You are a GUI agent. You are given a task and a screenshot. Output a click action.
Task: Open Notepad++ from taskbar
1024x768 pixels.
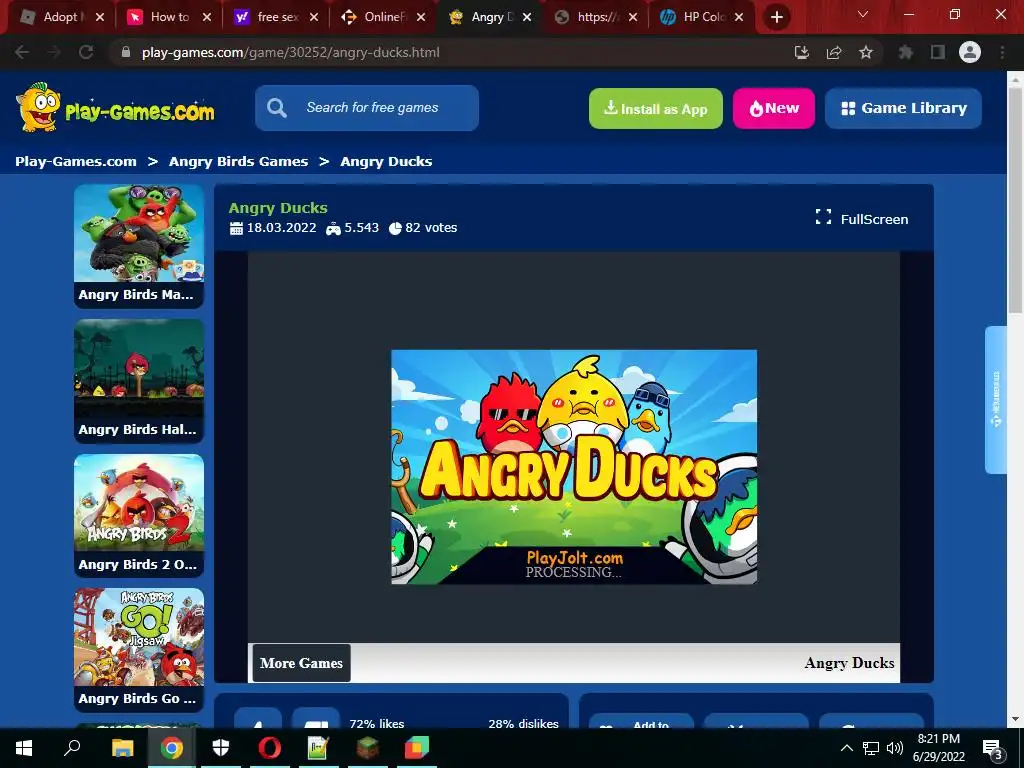[x=319, y=748]
